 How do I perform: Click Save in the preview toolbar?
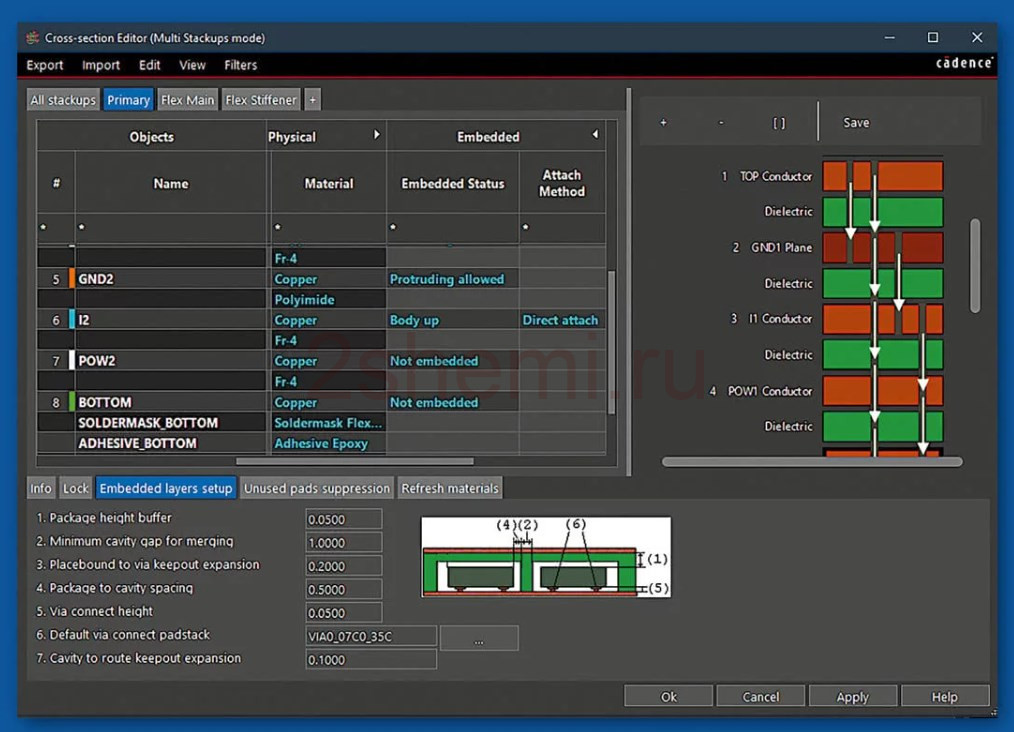coord(856,122)
